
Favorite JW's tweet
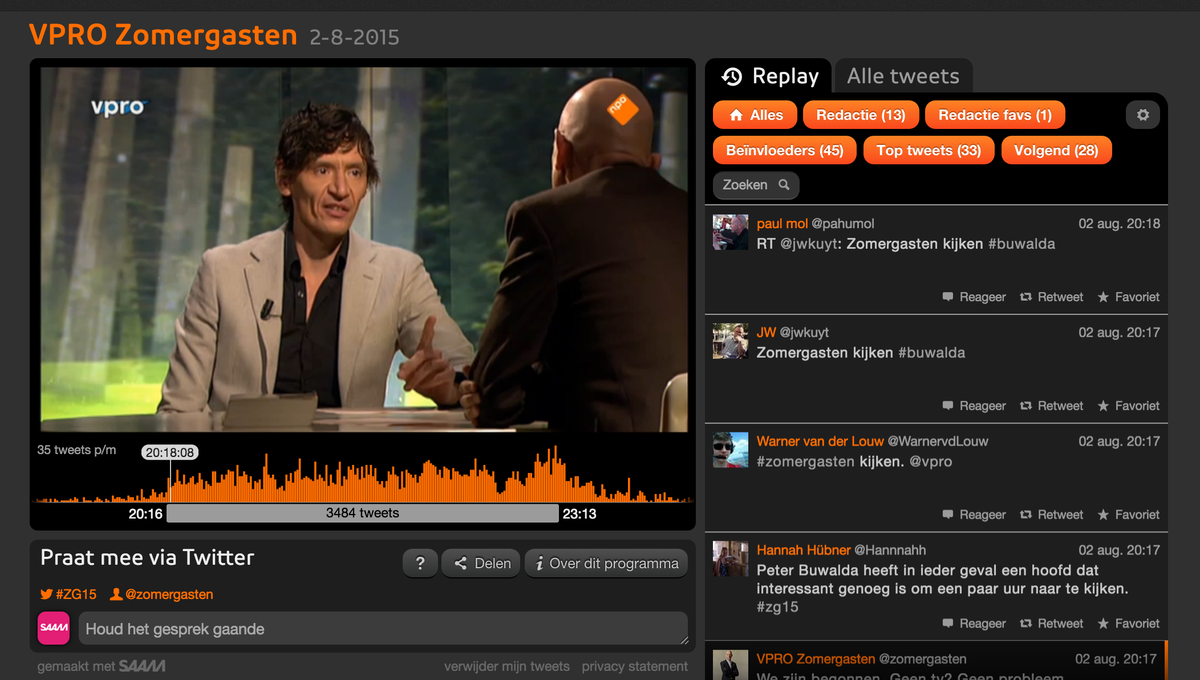click(x=1129, y=406)
